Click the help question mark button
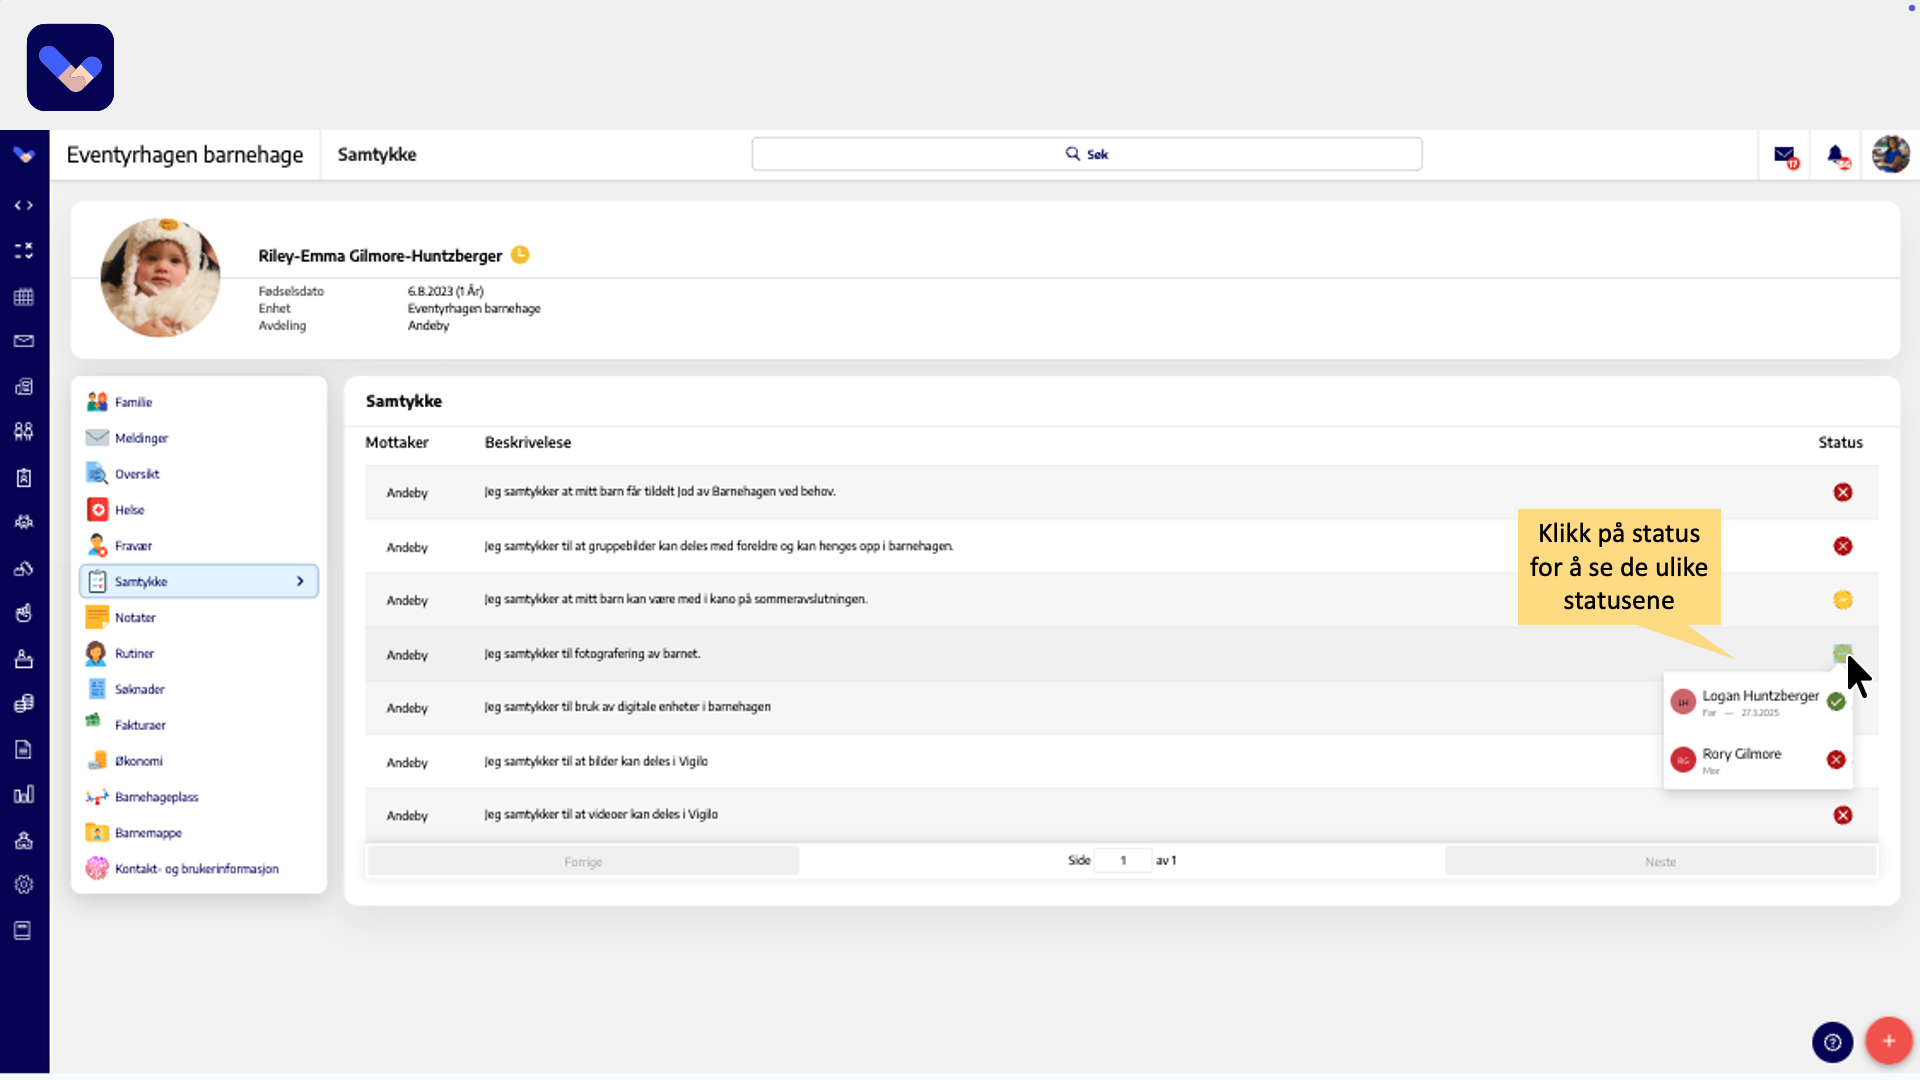This screenshot has height=1080, width=1920. 1832,1042
